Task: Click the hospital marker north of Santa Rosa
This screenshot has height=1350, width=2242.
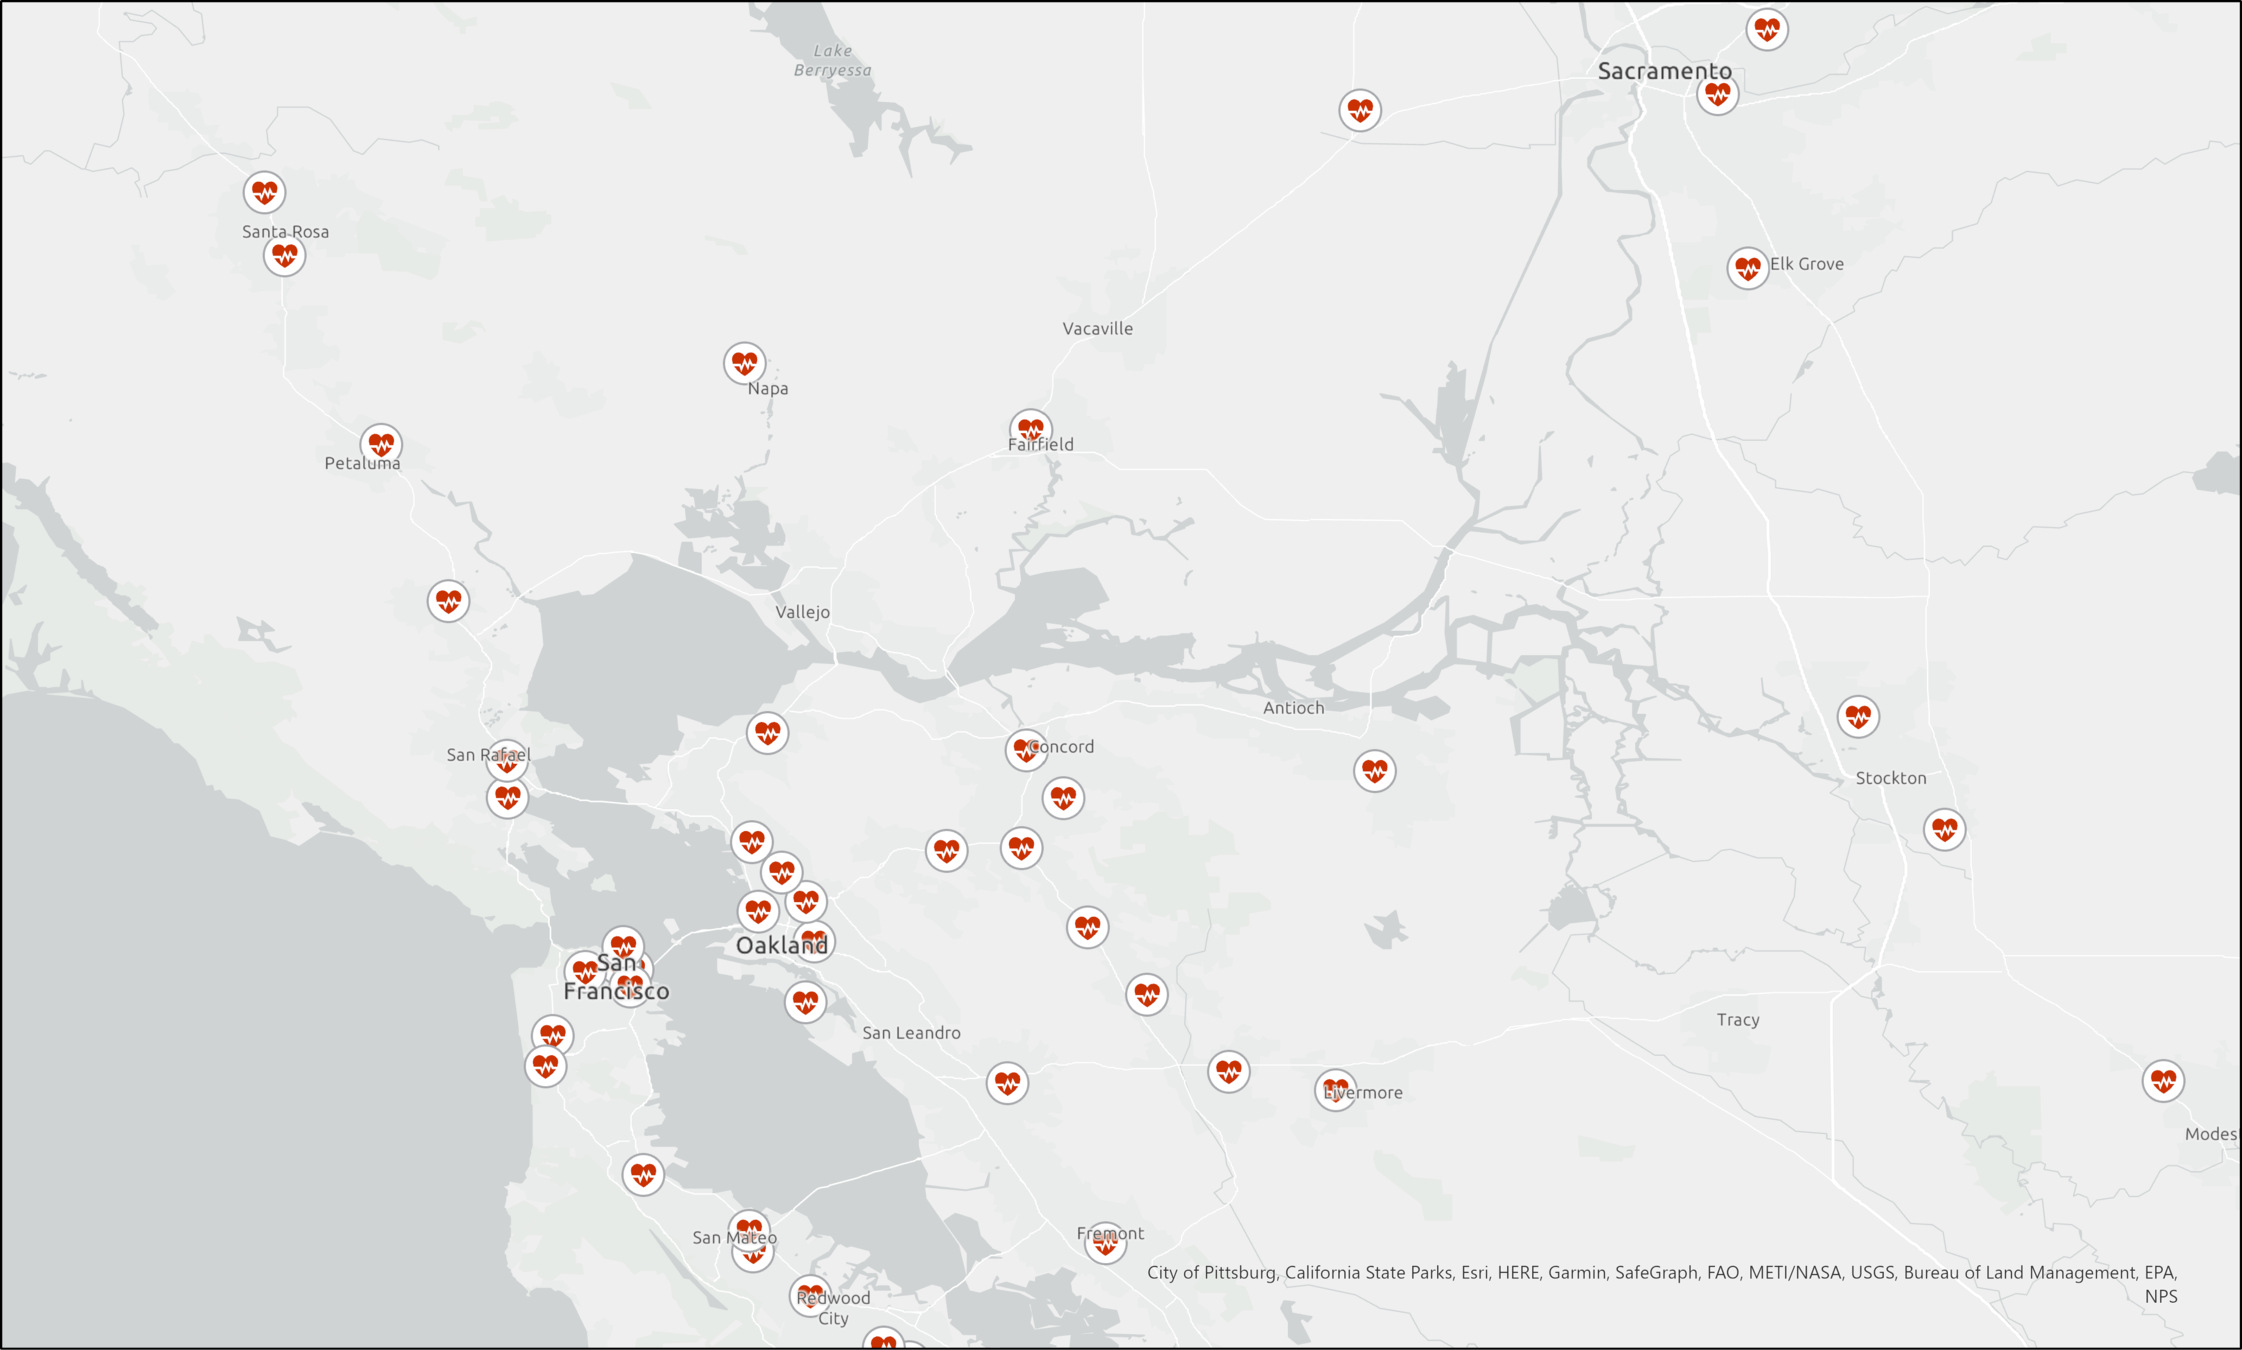Action: 264,192
